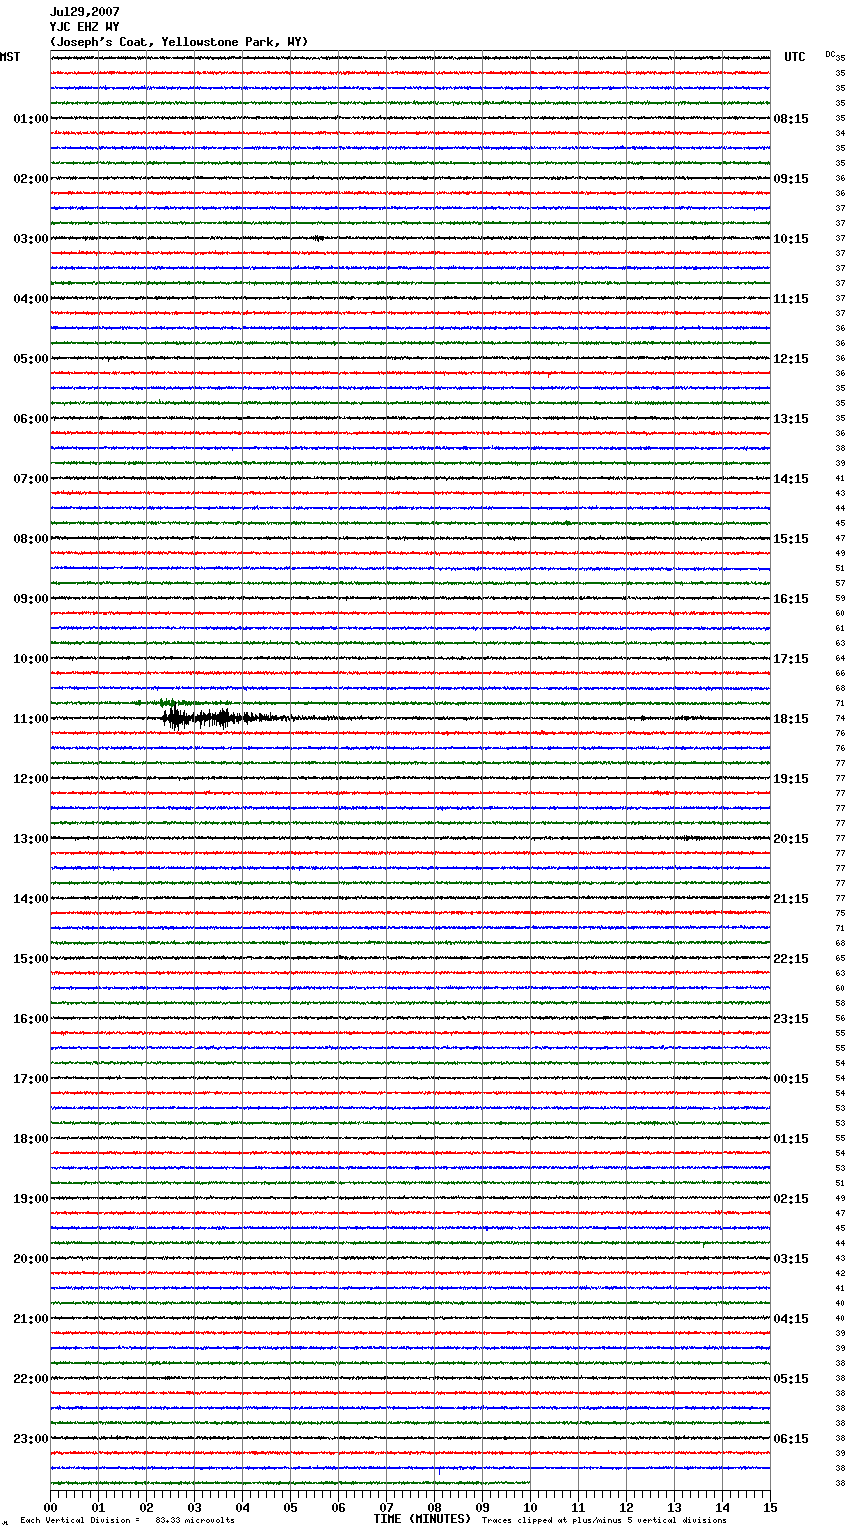Click the 19:15 UTC time label

(x=791, y=779)
